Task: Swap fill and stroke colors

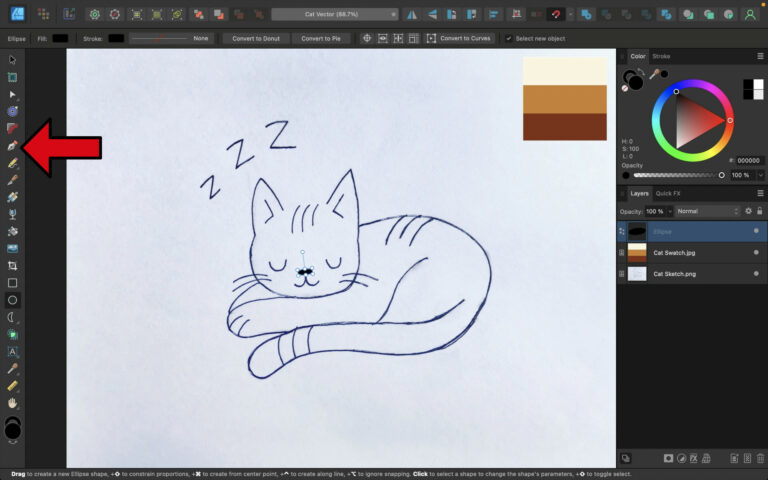Action: (641, 72)
